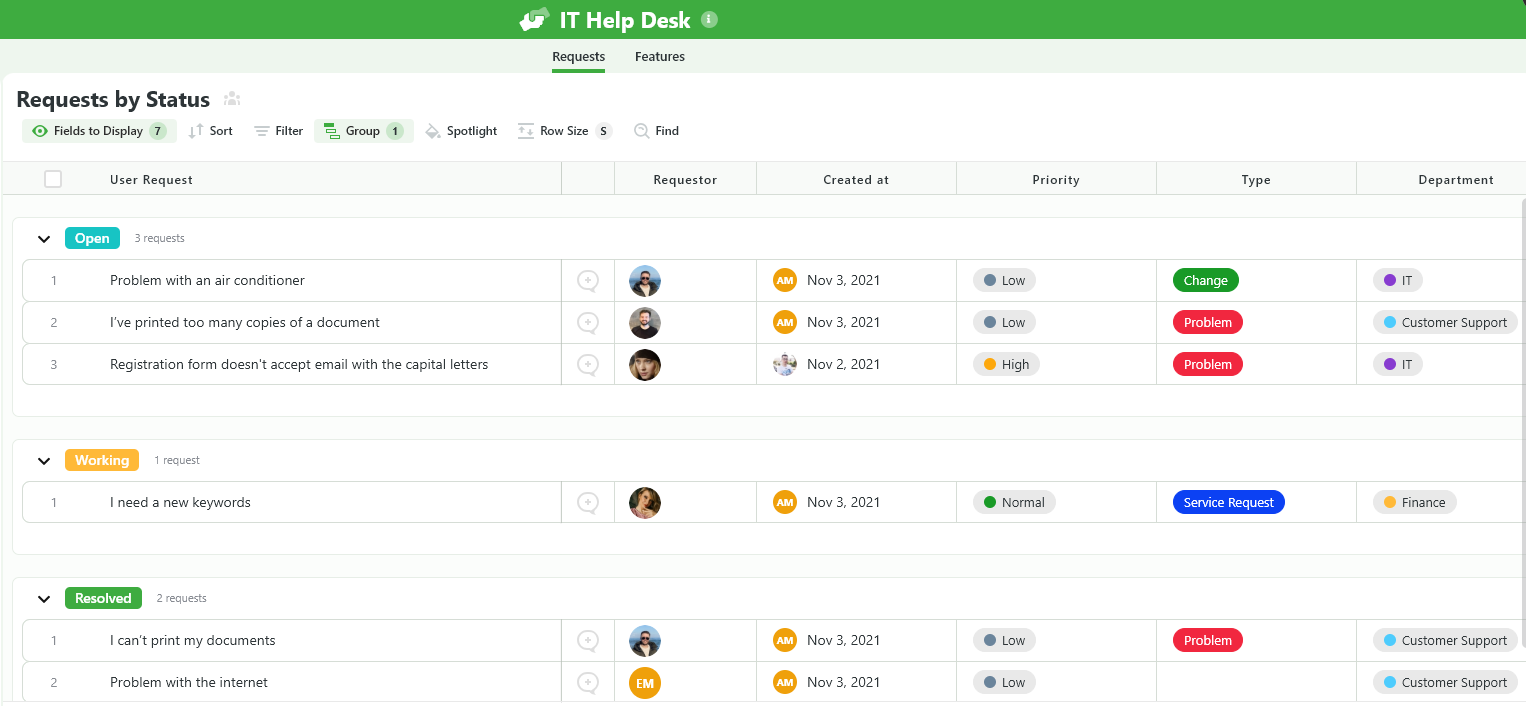Switch to the Features tab

pos(659,57)
